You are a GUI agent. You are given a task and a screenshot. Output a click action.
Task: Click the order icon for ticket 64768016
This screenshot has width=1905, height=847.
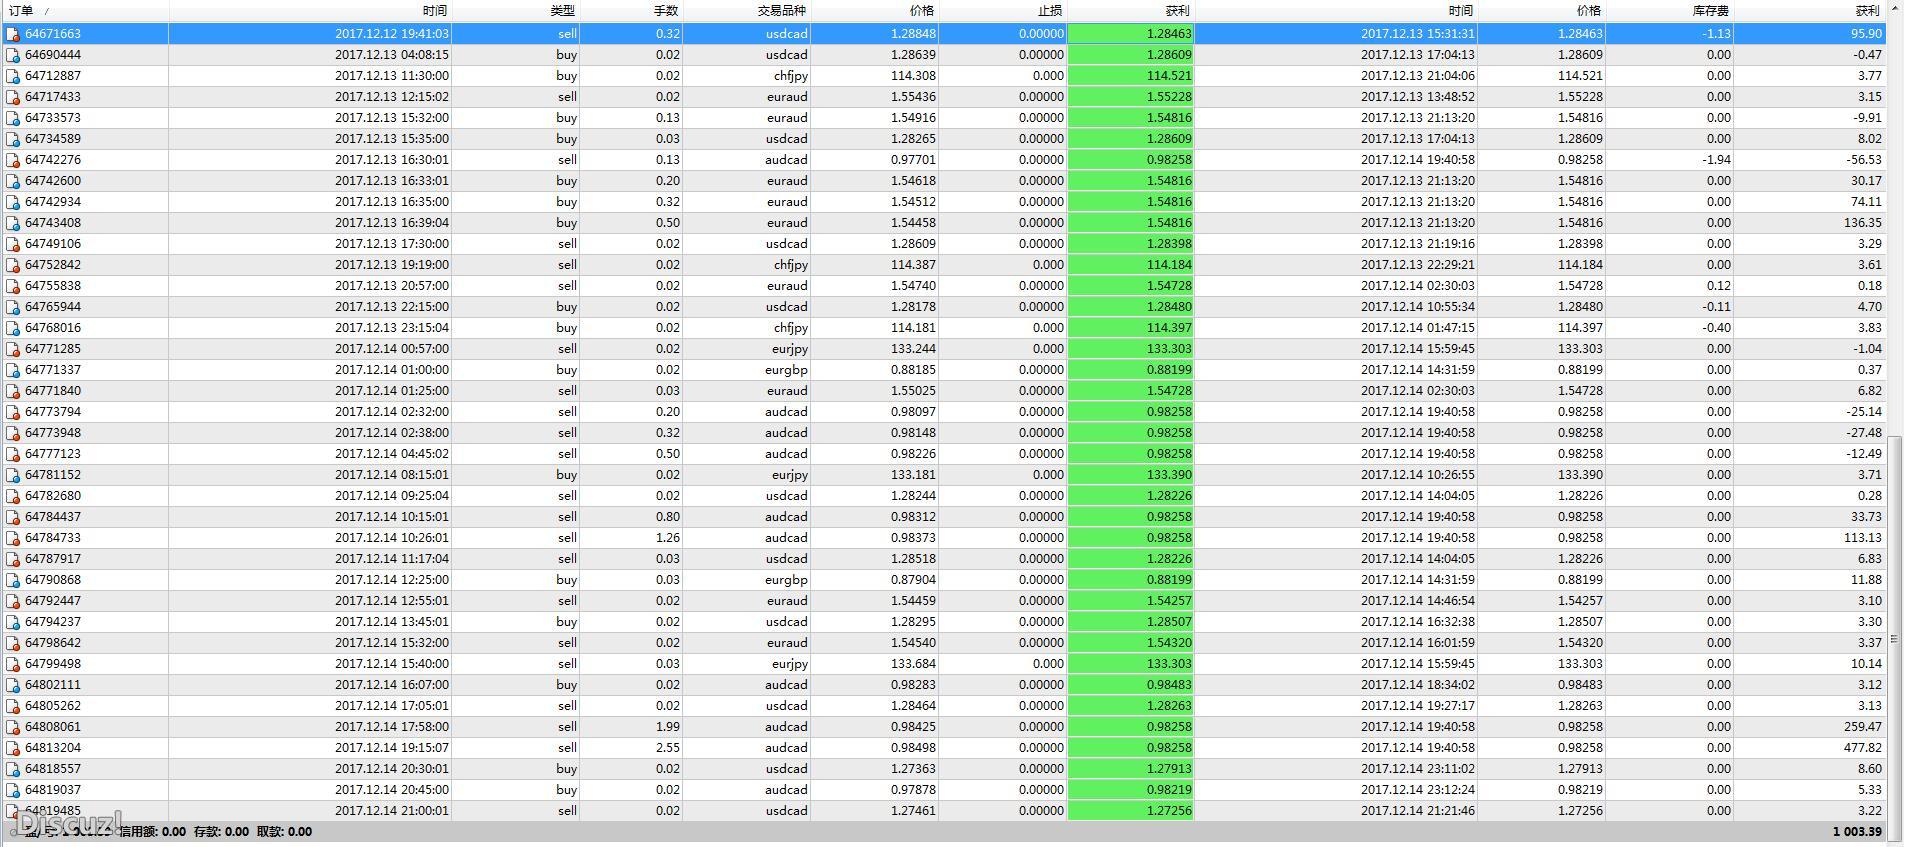(x=13, y=328)
